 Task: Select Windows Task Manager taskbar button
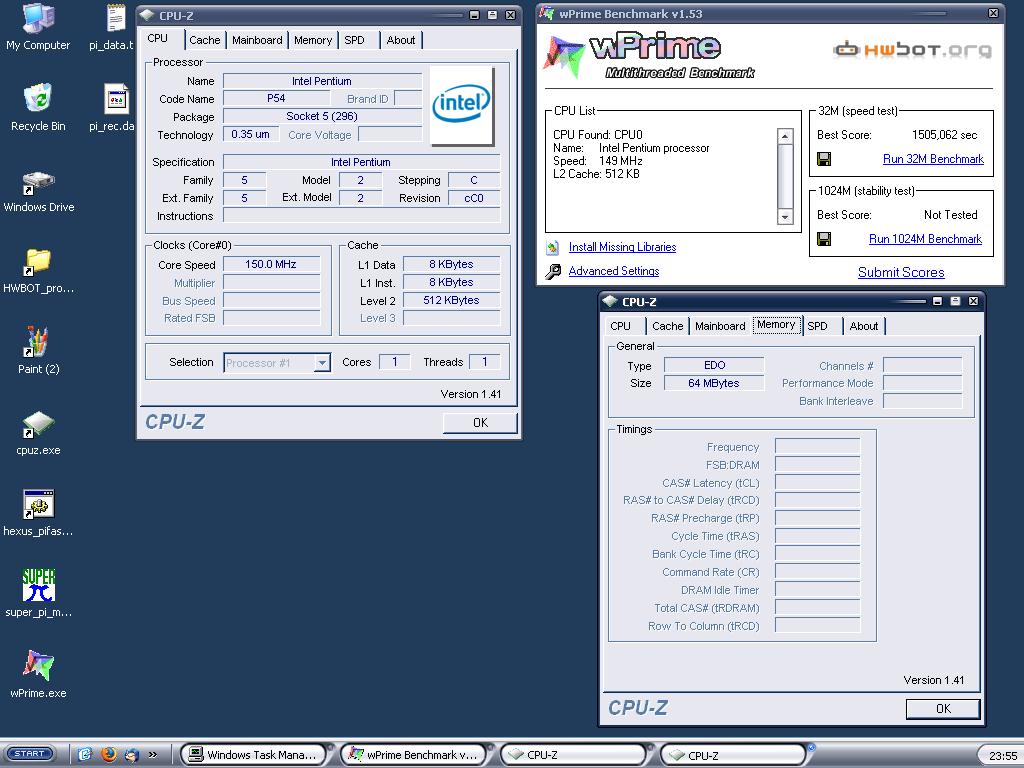point(253,754)
